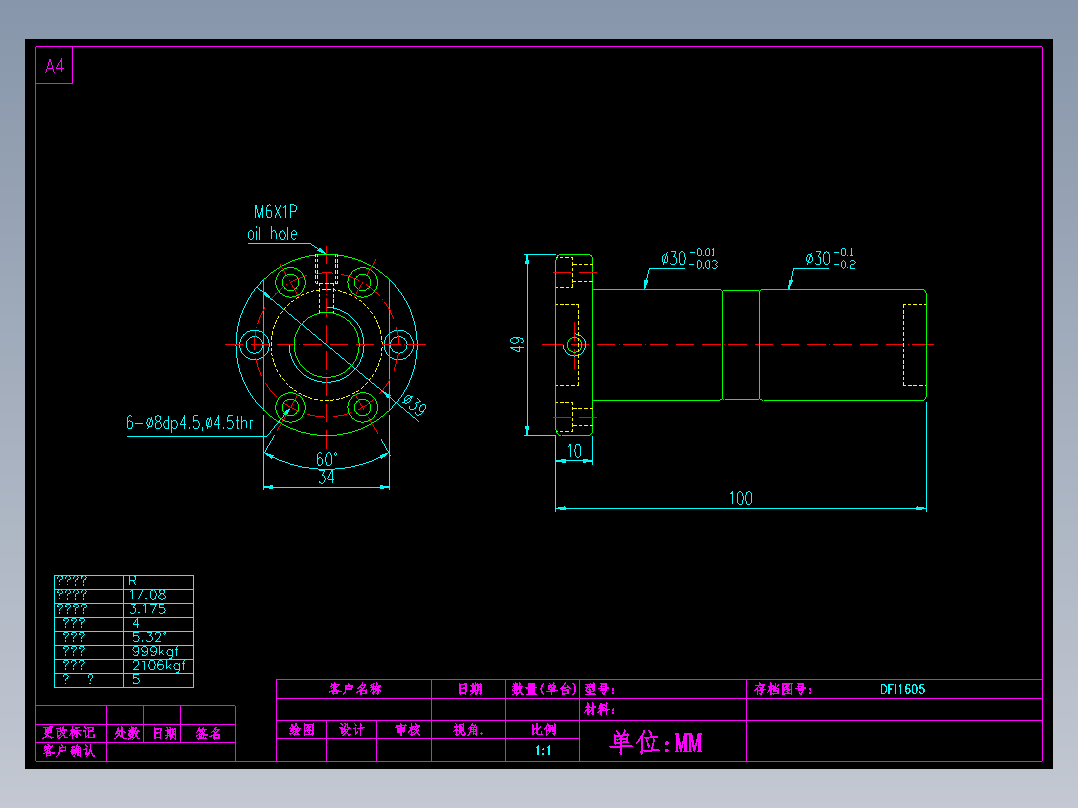Select the 比例 scale label
1078x808 pixels.
[544, 730]
